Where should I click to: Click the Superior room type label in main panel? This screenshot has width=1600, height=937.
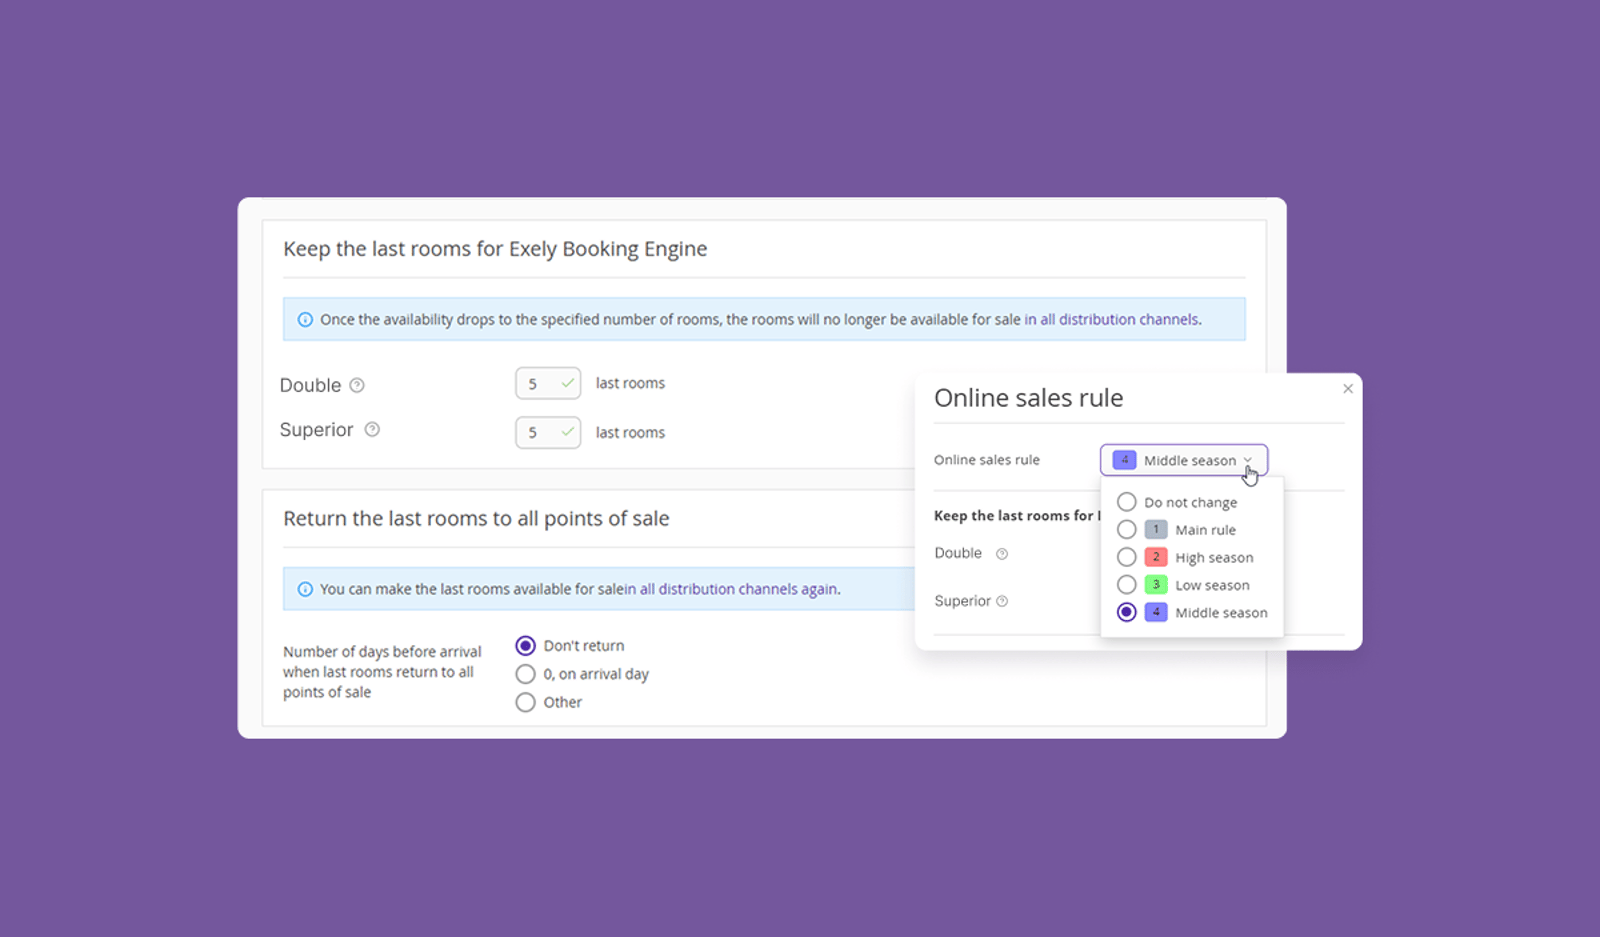coord(316,430)
